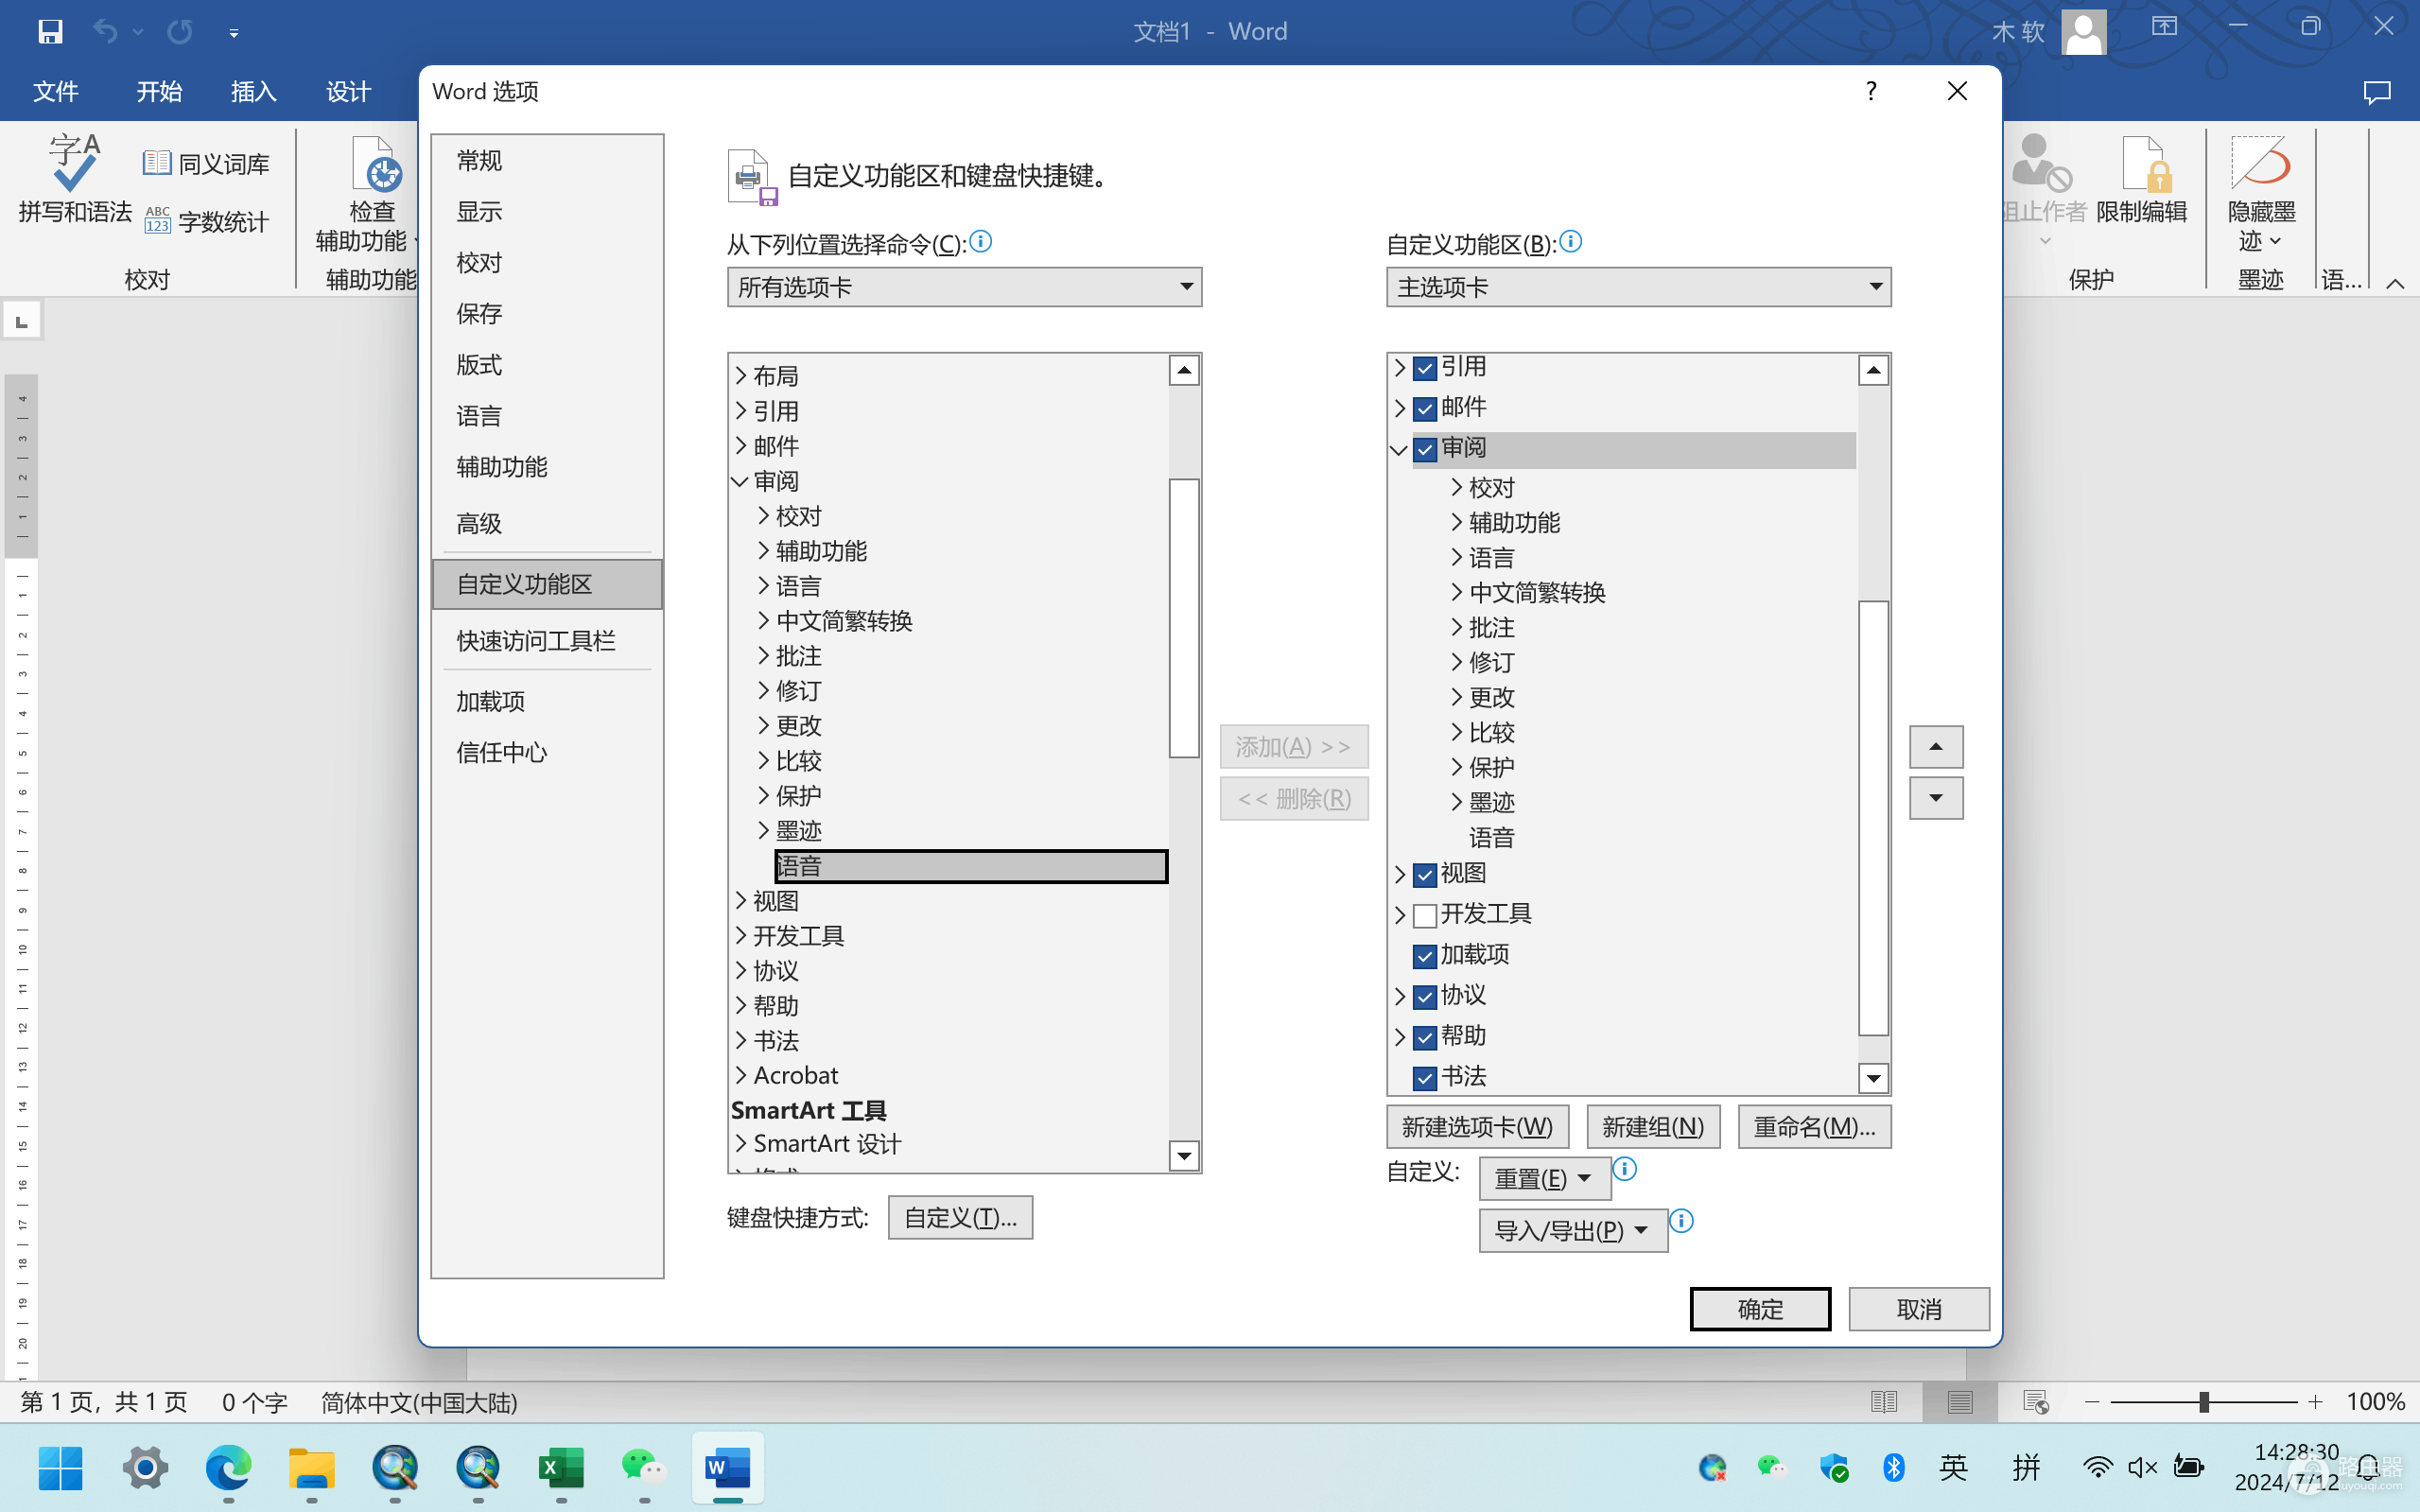Click the 隐藏墨迹 hide ink icon

2260,162
